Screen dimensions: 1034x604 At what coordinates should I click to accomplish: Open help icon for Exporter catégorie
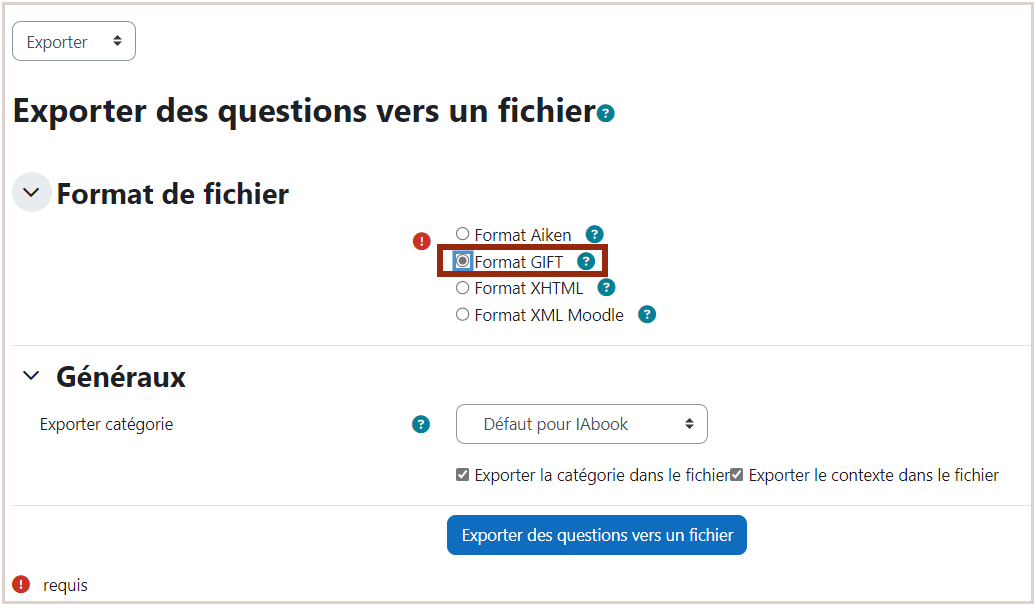(421, 424)
